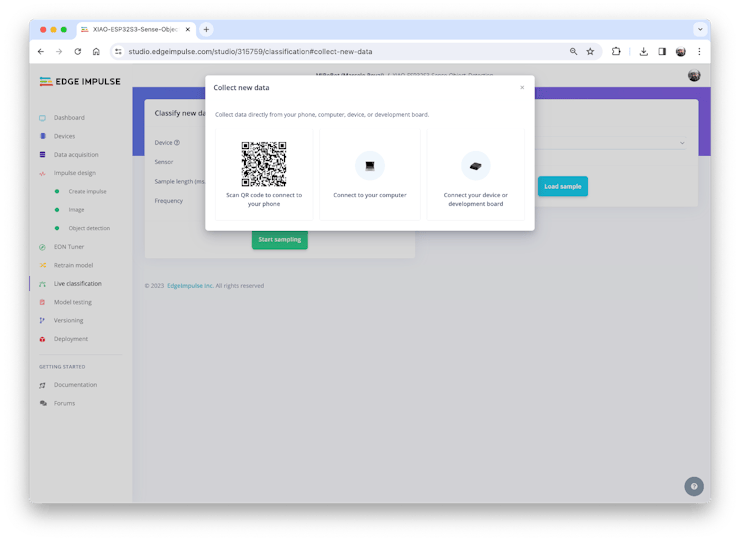Open Versioning page

[x=68, y=320]
